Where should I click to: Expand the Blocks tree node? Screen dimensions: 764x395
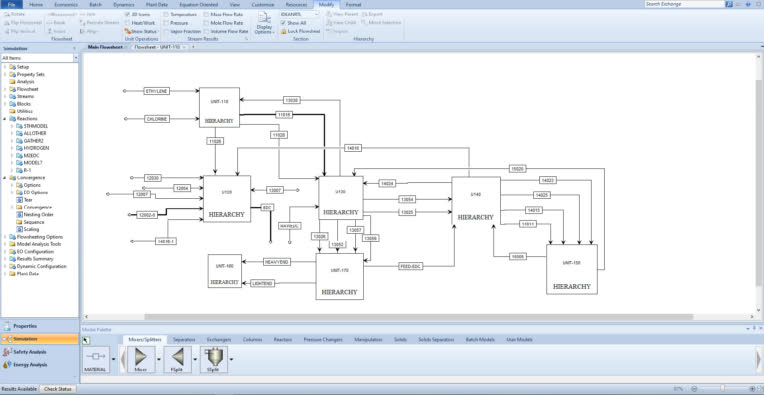click(5, 104)
